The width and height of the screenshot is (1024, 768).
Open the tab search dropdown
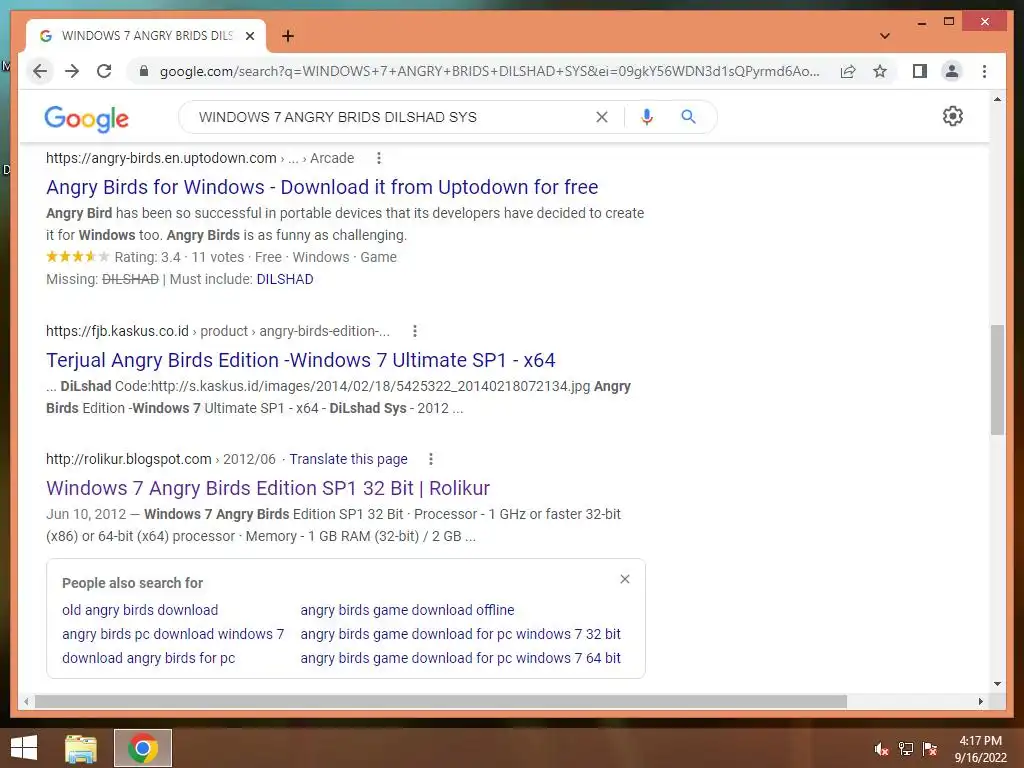[885, 36]
